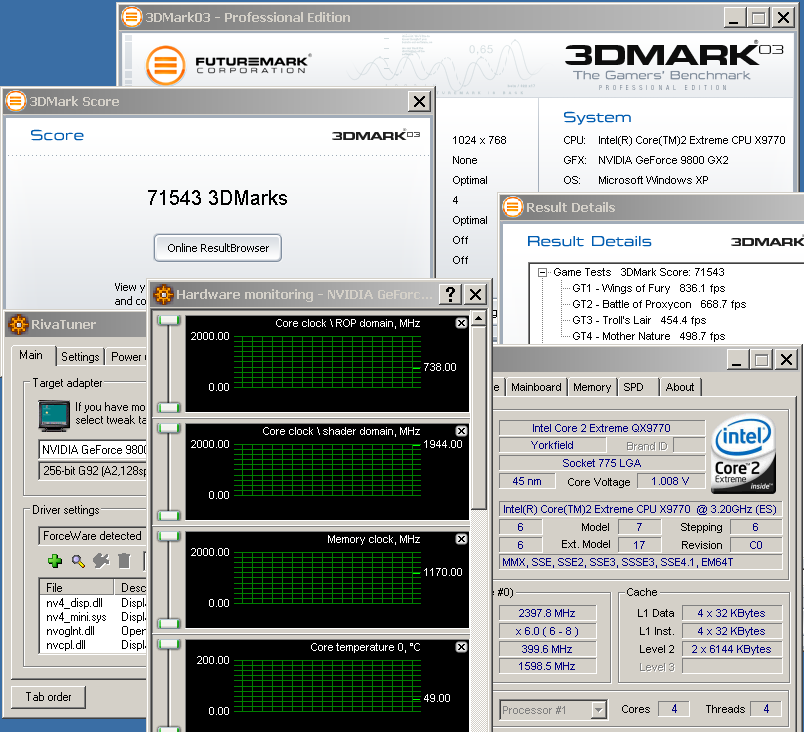Close the Hardware monitoring window
Image resolution: width=804 pixels, height=732 pixels.
click(x=475, y=294)
